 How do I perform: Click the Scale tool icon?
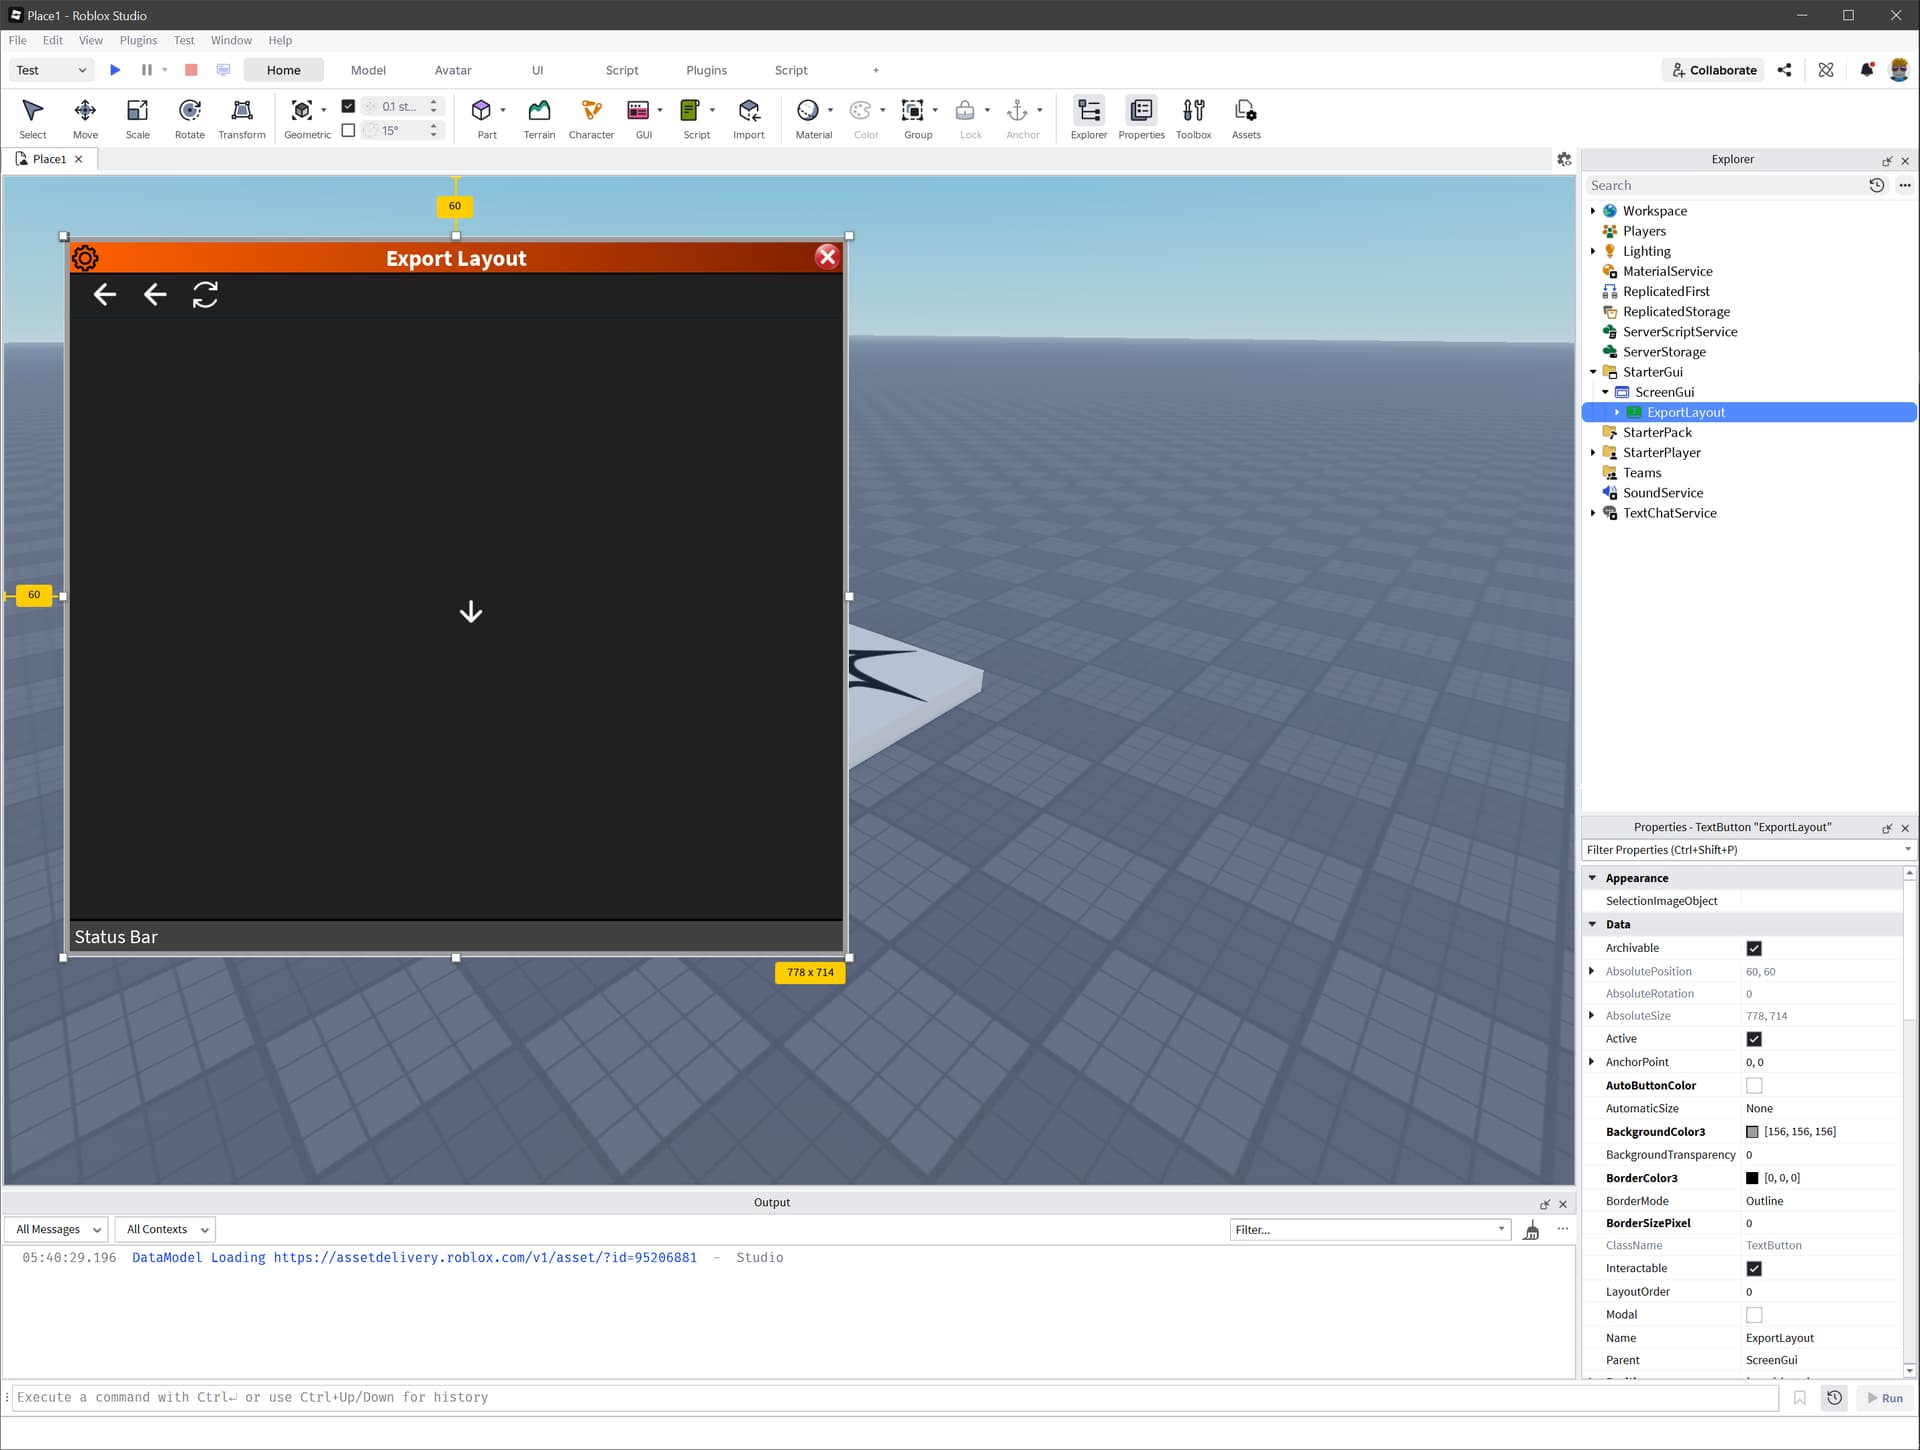coord(137,110)
